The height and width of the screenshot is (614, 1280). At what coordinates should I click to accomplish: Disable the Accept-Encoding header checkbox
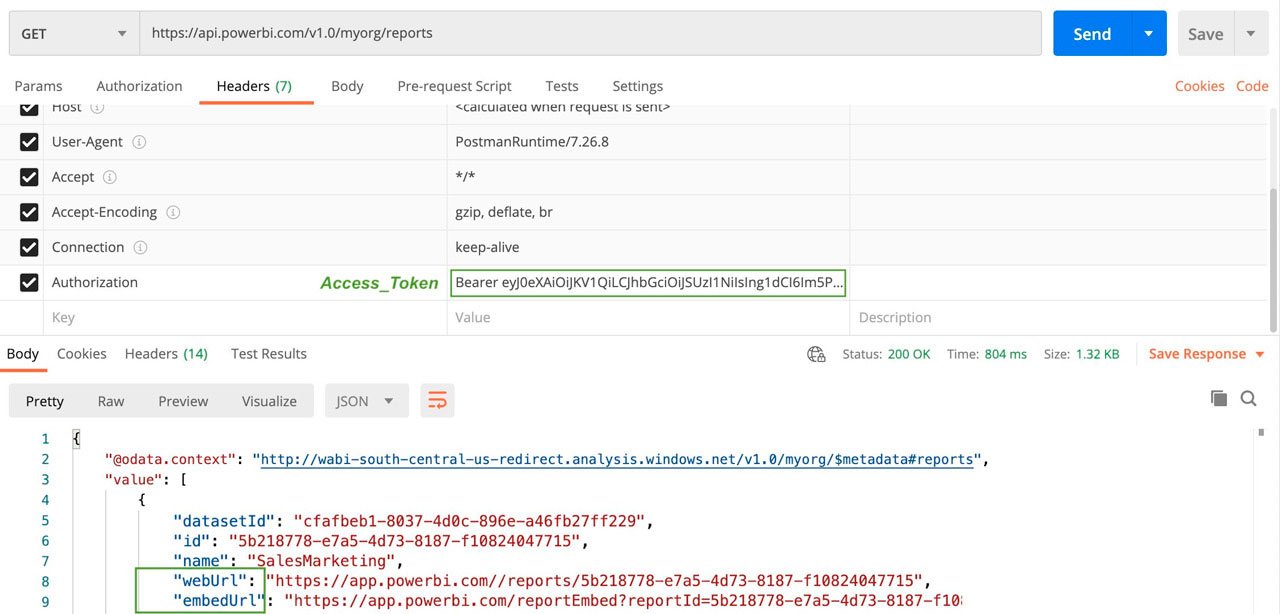pos(29,212)
